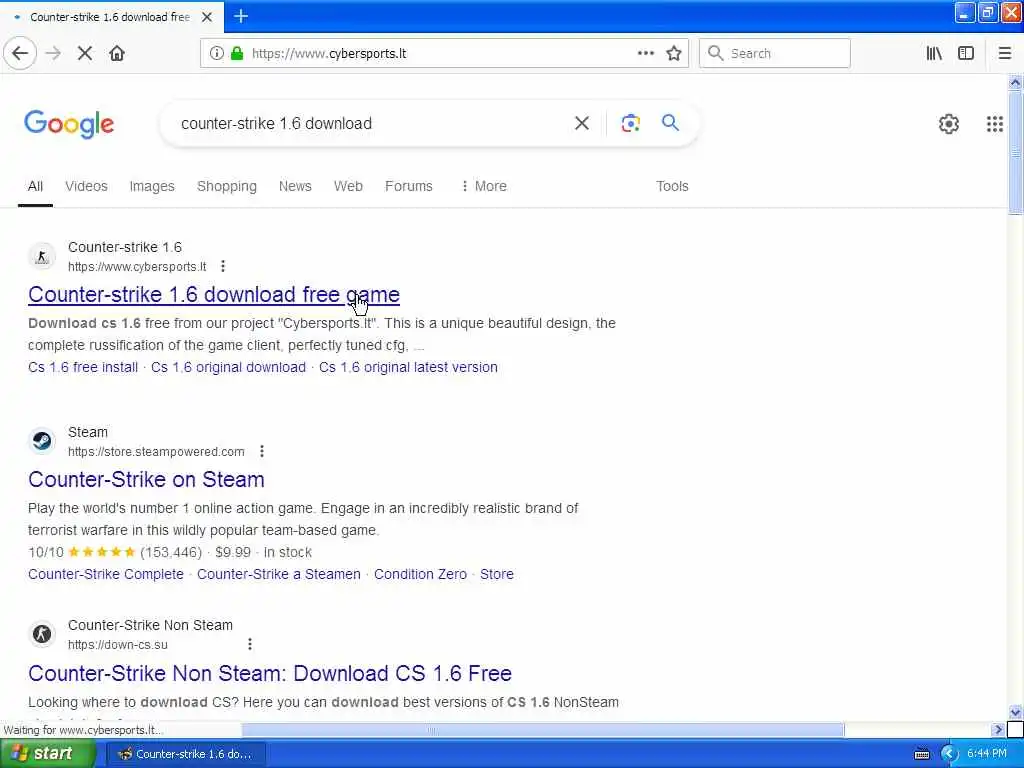
Task: Select the All results tab
Action: click(35, 186)
